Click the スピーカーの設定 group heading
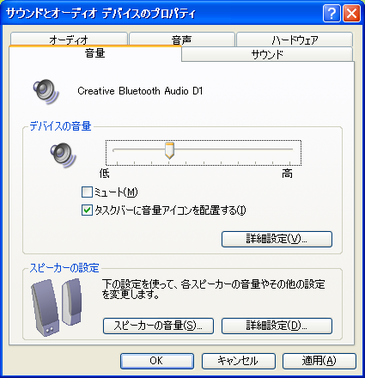The image size is (365, 378). tap(64, 268)
